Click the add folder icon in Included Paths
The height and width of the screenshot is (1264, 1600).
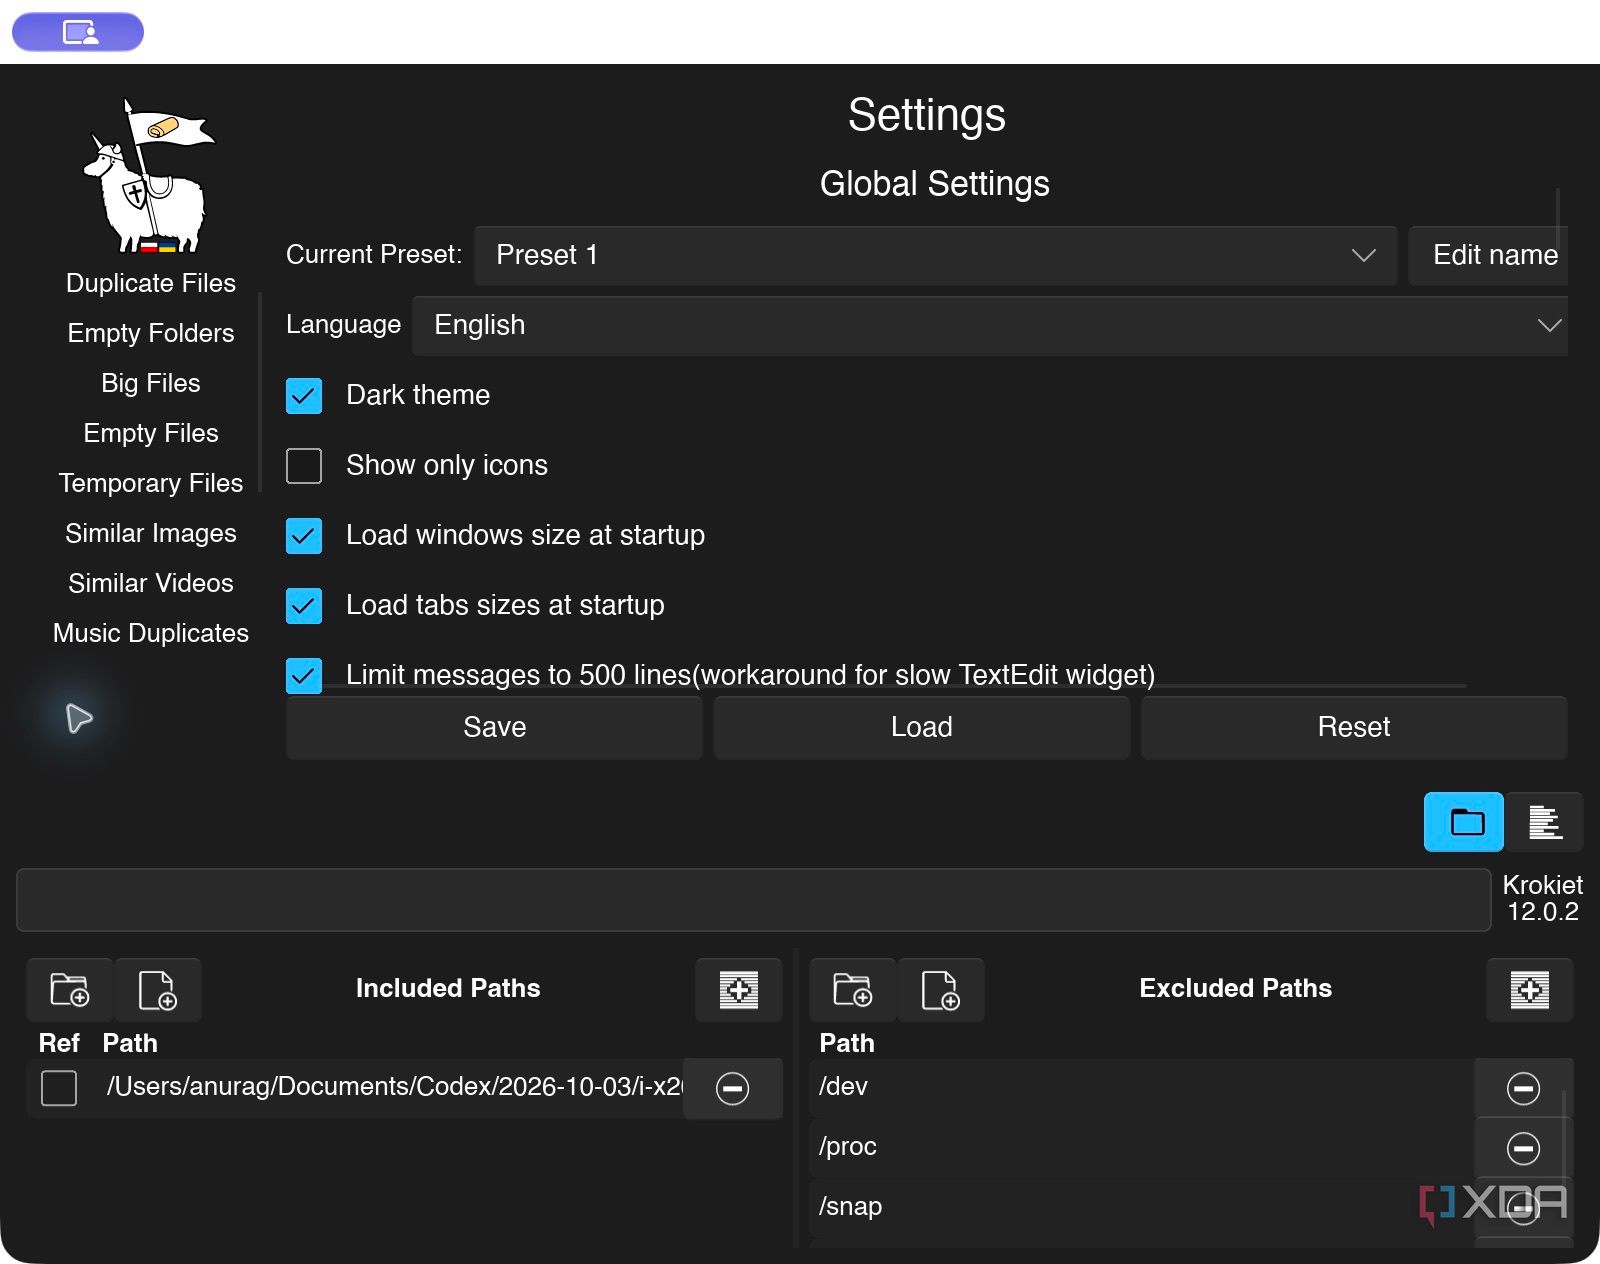(x=69, y=990)
